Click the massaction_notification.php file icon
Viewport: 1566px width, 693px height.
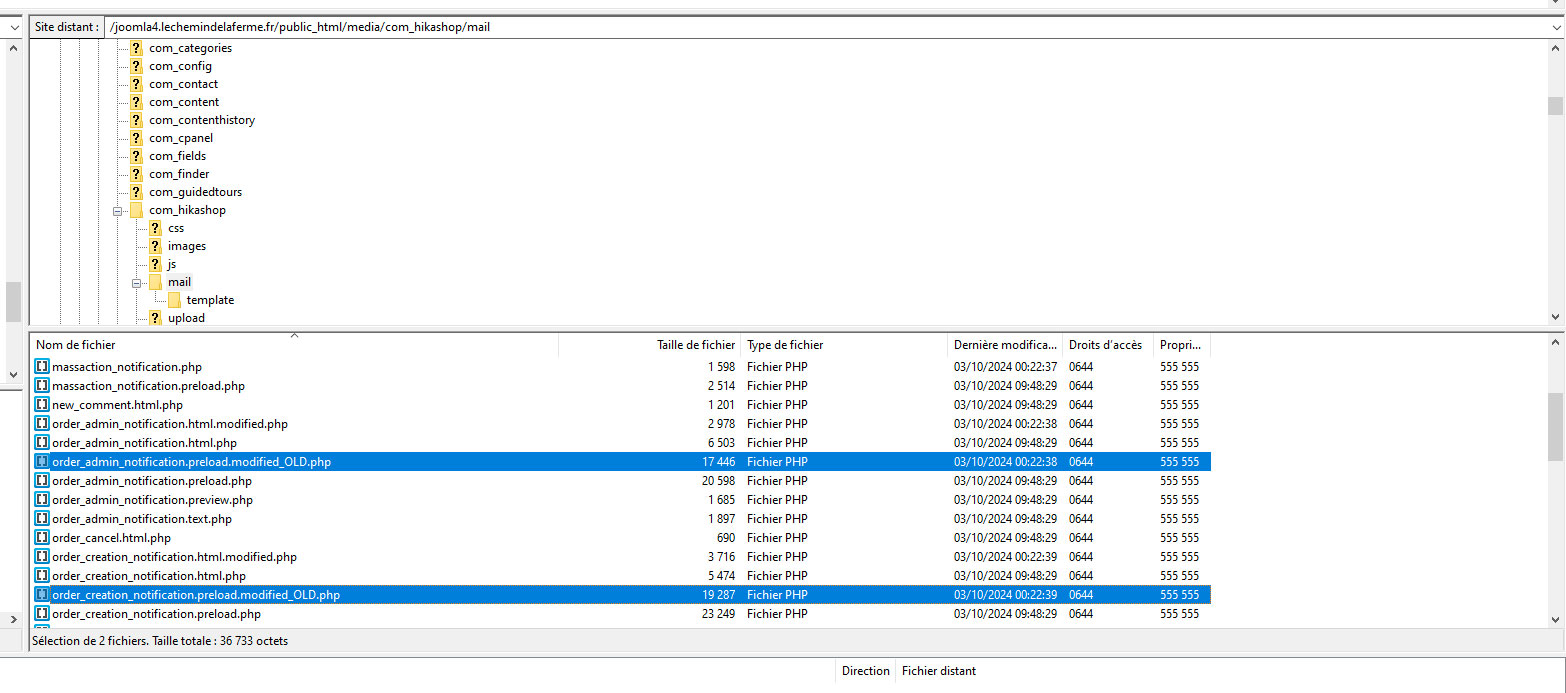coord(42,367)
